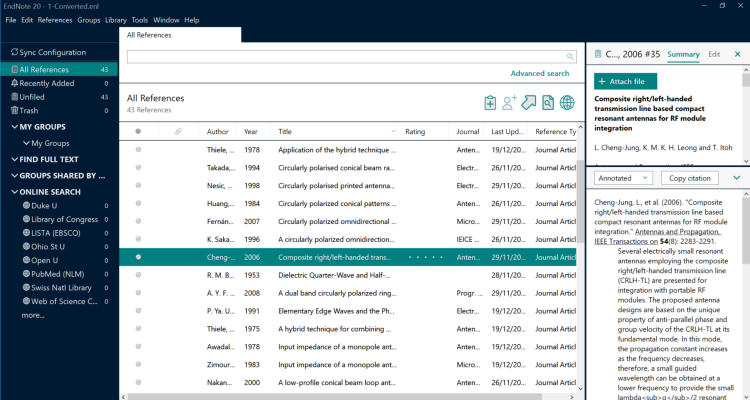The image size is (750, 400).
Task: Click LISTA (EBSCO) globe icon
Action: (x=26, y=233)
